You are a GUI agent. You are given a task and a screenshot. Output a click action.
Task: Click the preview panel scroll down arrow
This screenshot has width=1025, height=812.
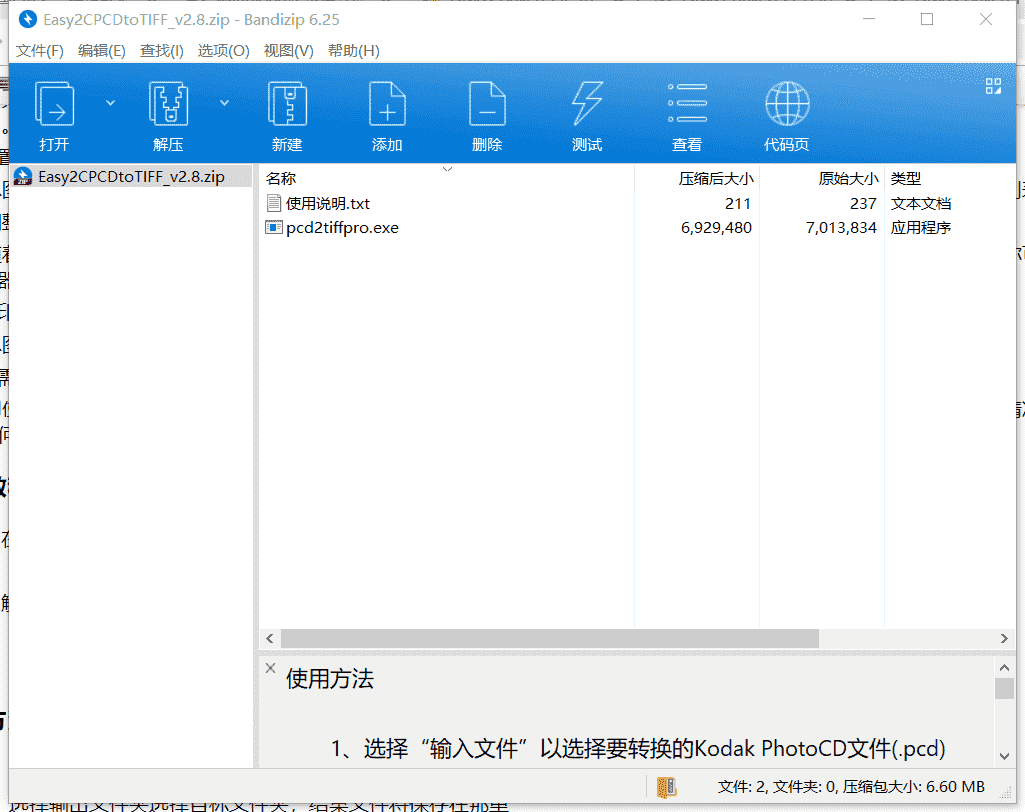click(1005, 756)
